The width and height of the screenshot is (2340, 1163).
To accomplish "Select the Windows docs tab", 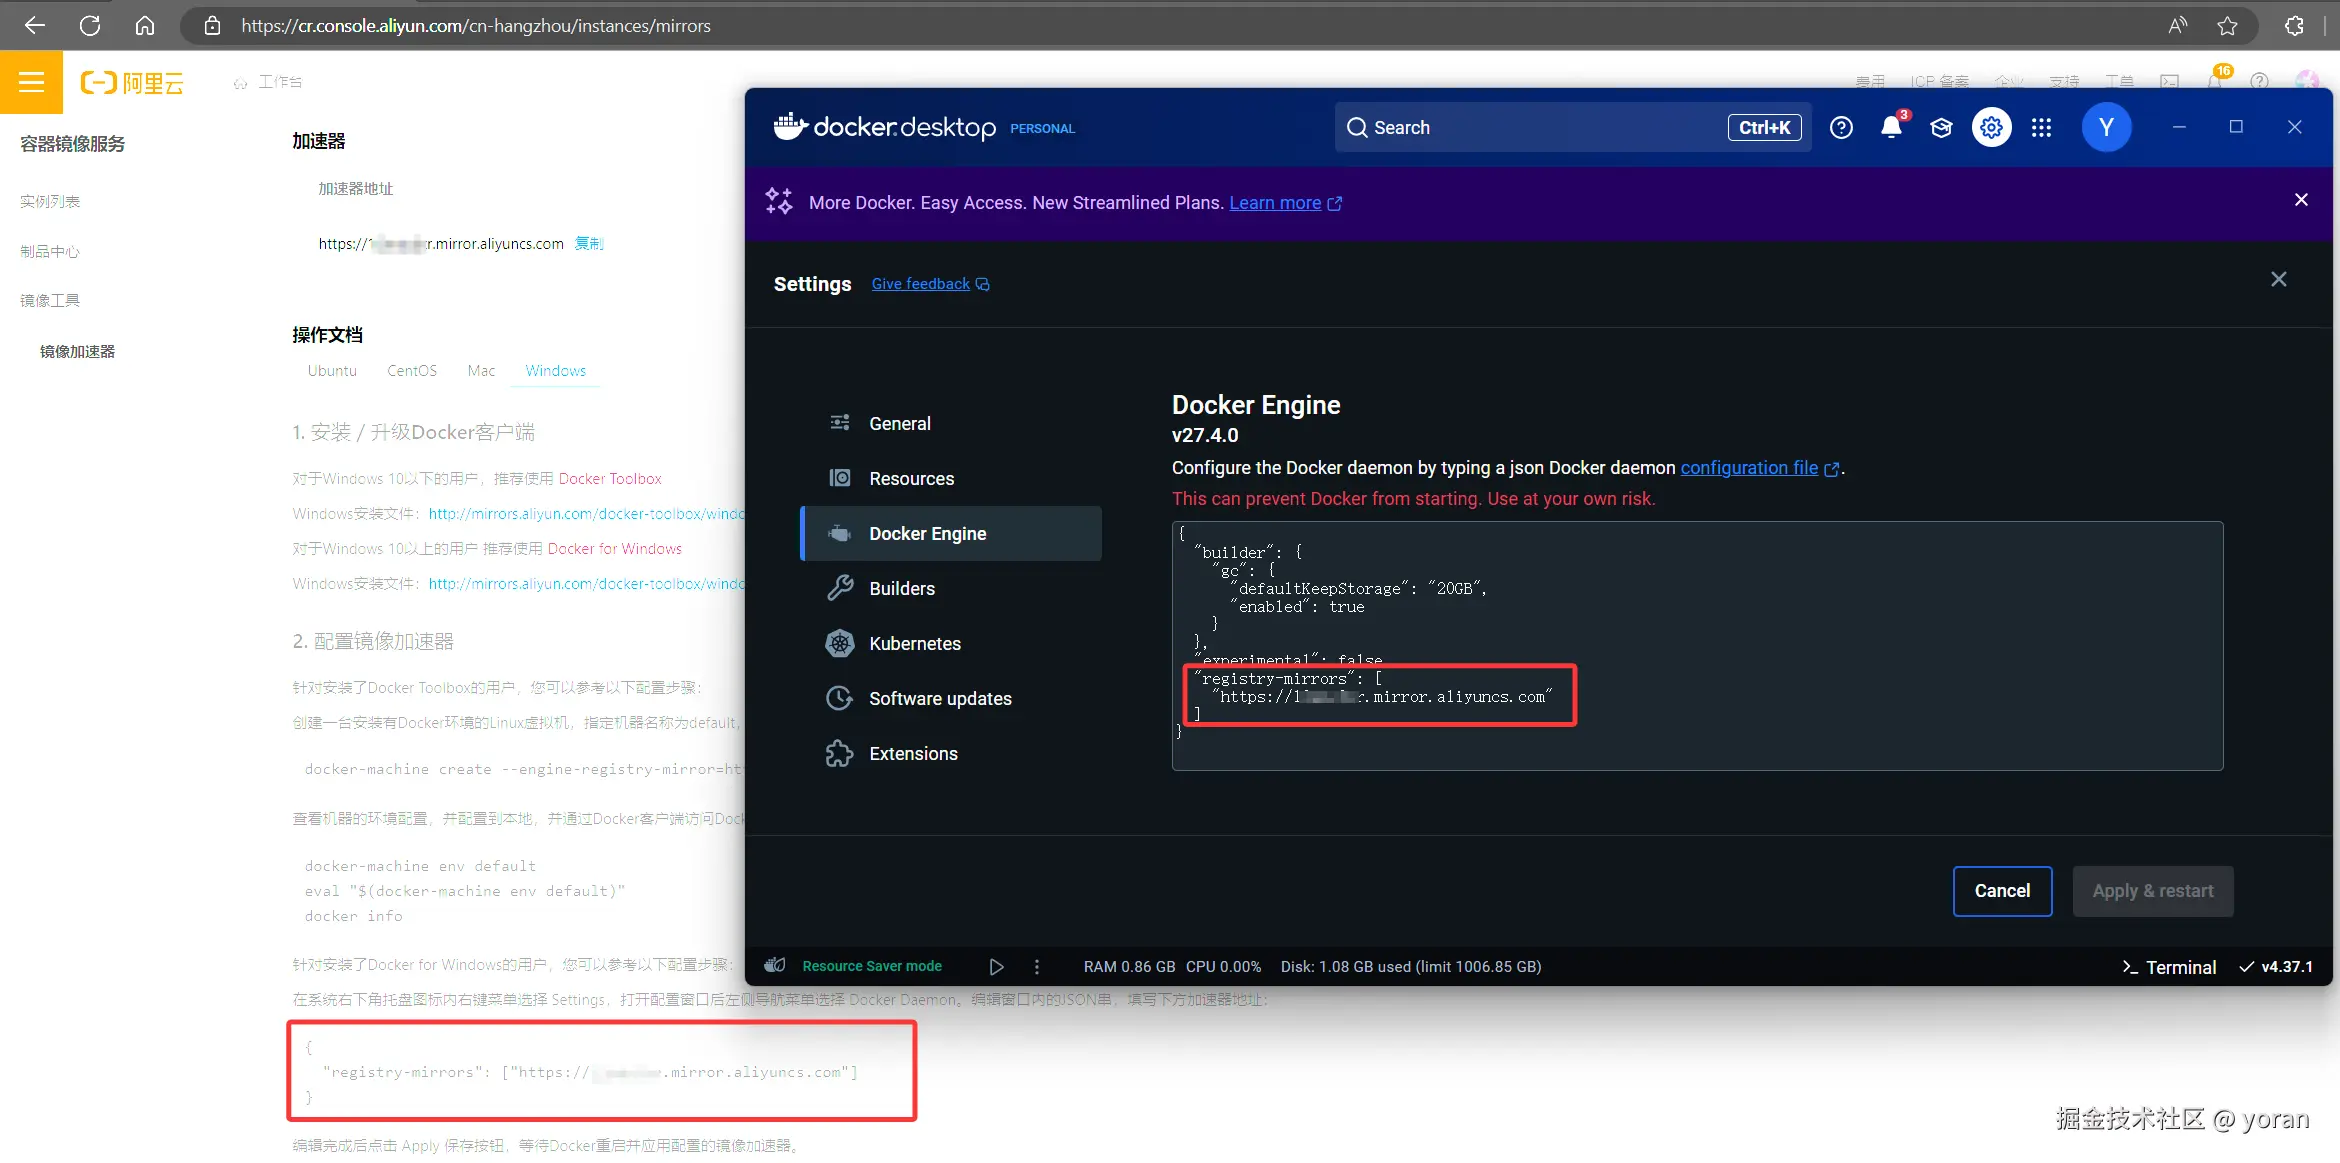I will 556,371.
